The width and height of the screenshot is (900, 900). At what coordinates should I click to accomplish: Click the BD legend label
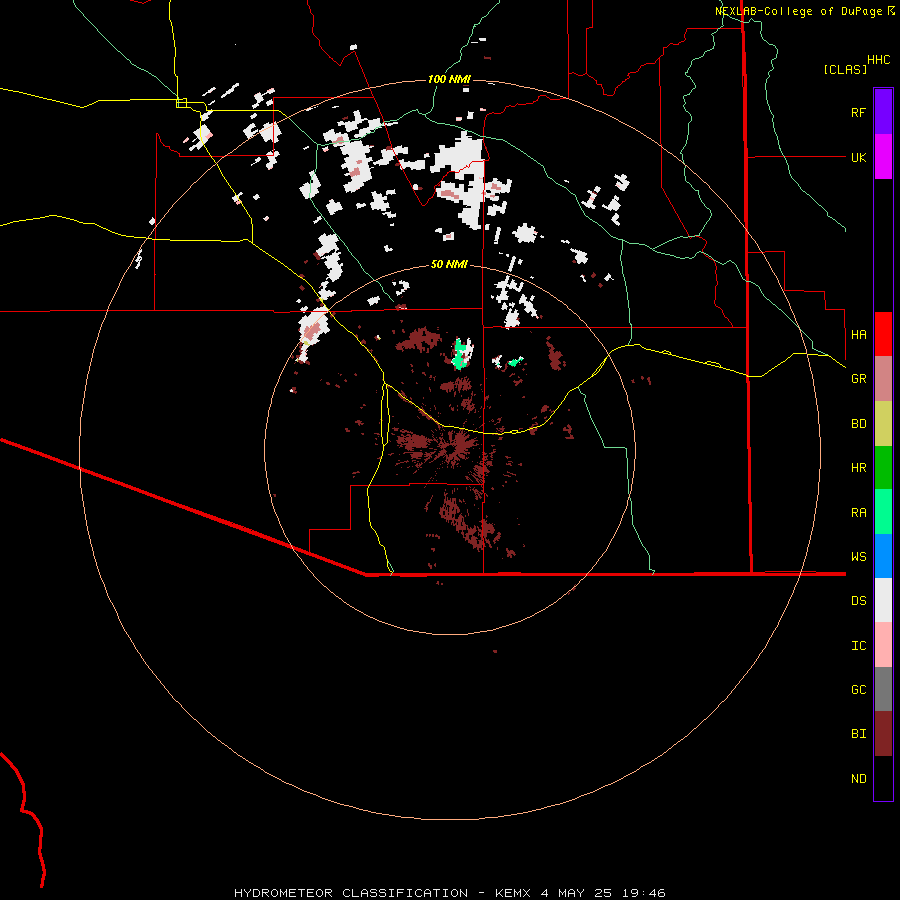click(x=858, y=424)
